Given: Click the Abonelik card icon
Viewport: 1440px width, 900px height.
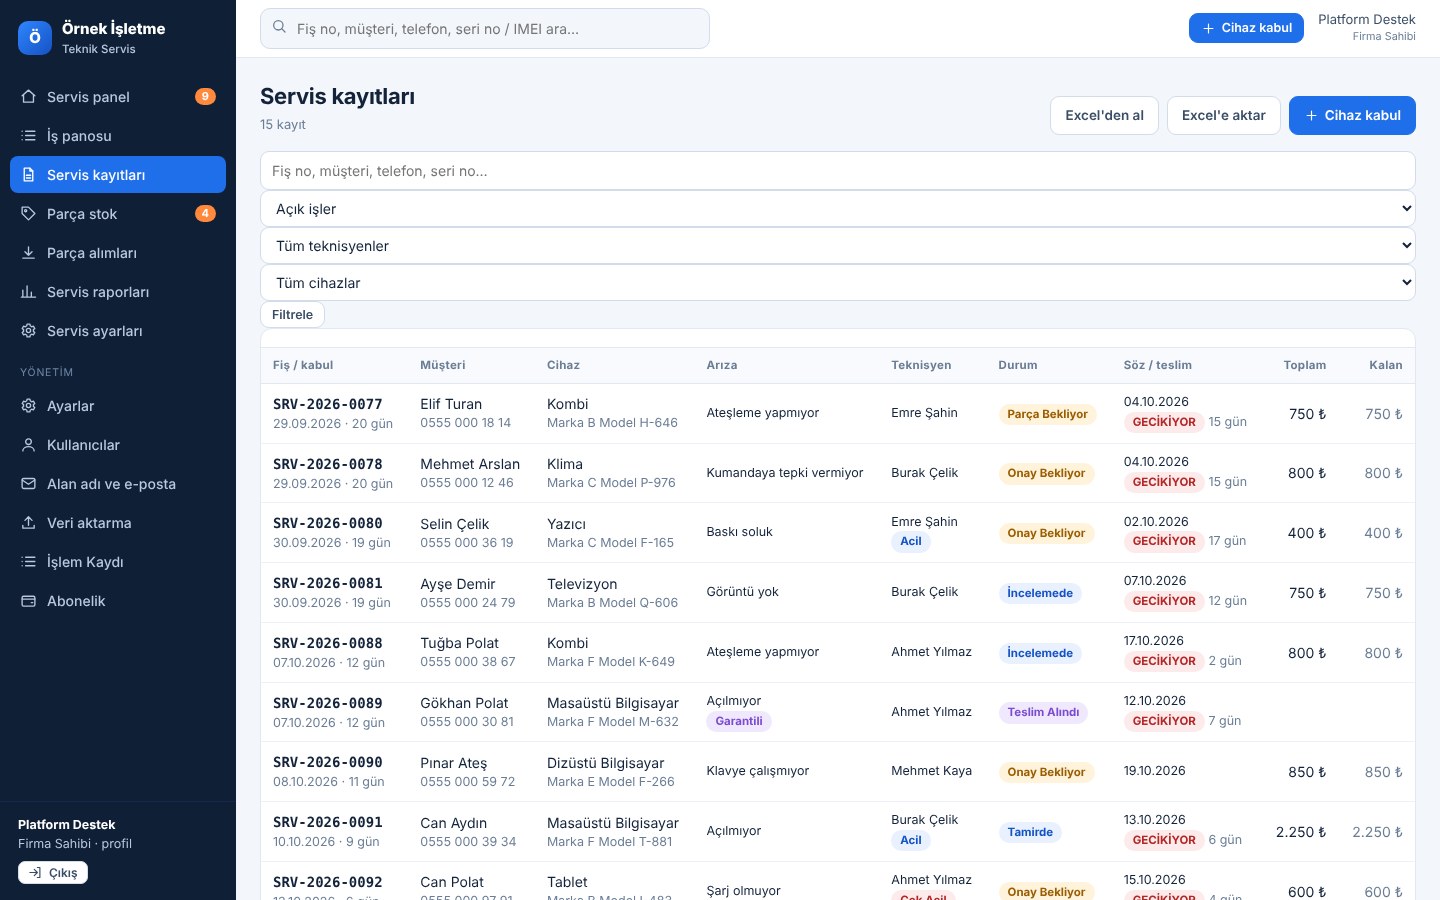Looking at the screenshot, I should 28,601.
